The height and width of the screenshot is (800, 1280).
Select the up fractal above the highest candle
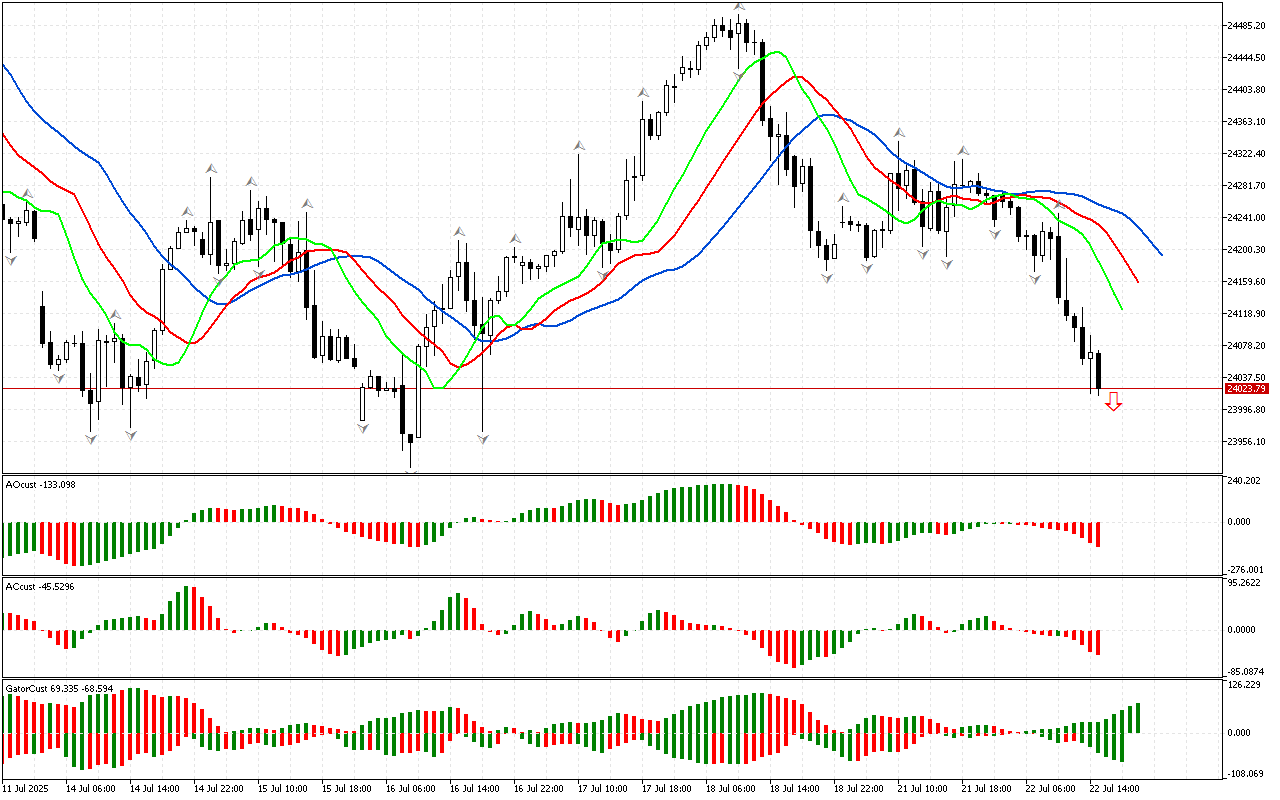(739, 7)
